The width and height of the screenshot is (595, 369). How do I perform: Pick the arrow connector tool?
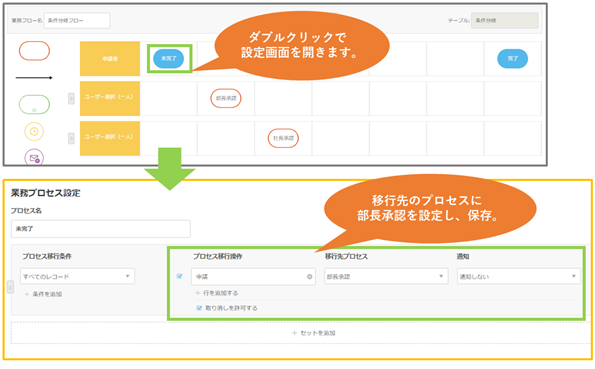coord(34,78)
